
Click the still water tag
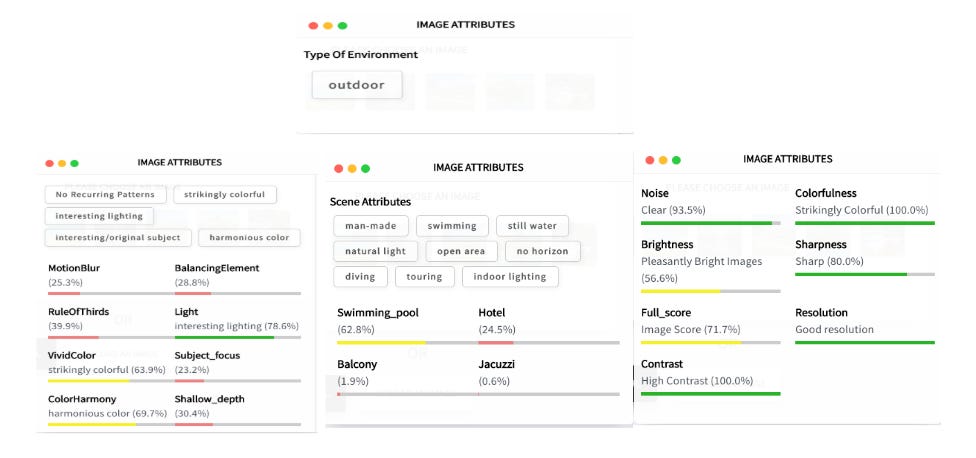(x=532, y=226)
